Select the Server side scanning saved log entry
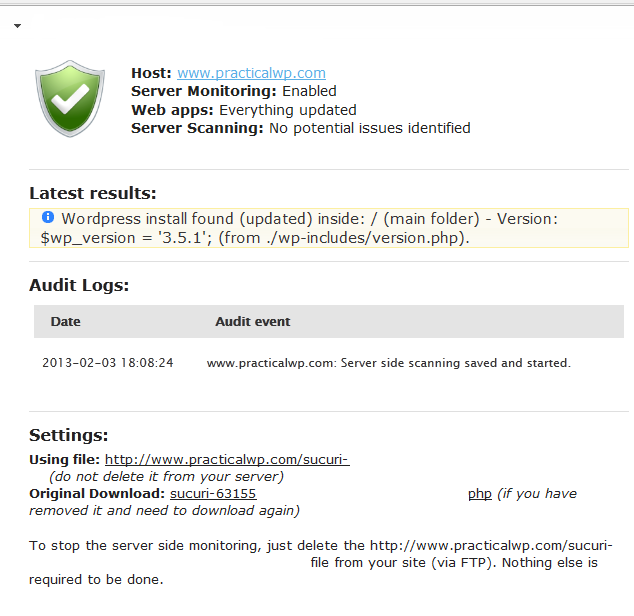This screenshot has height=616, width=634. pos(389,363)
